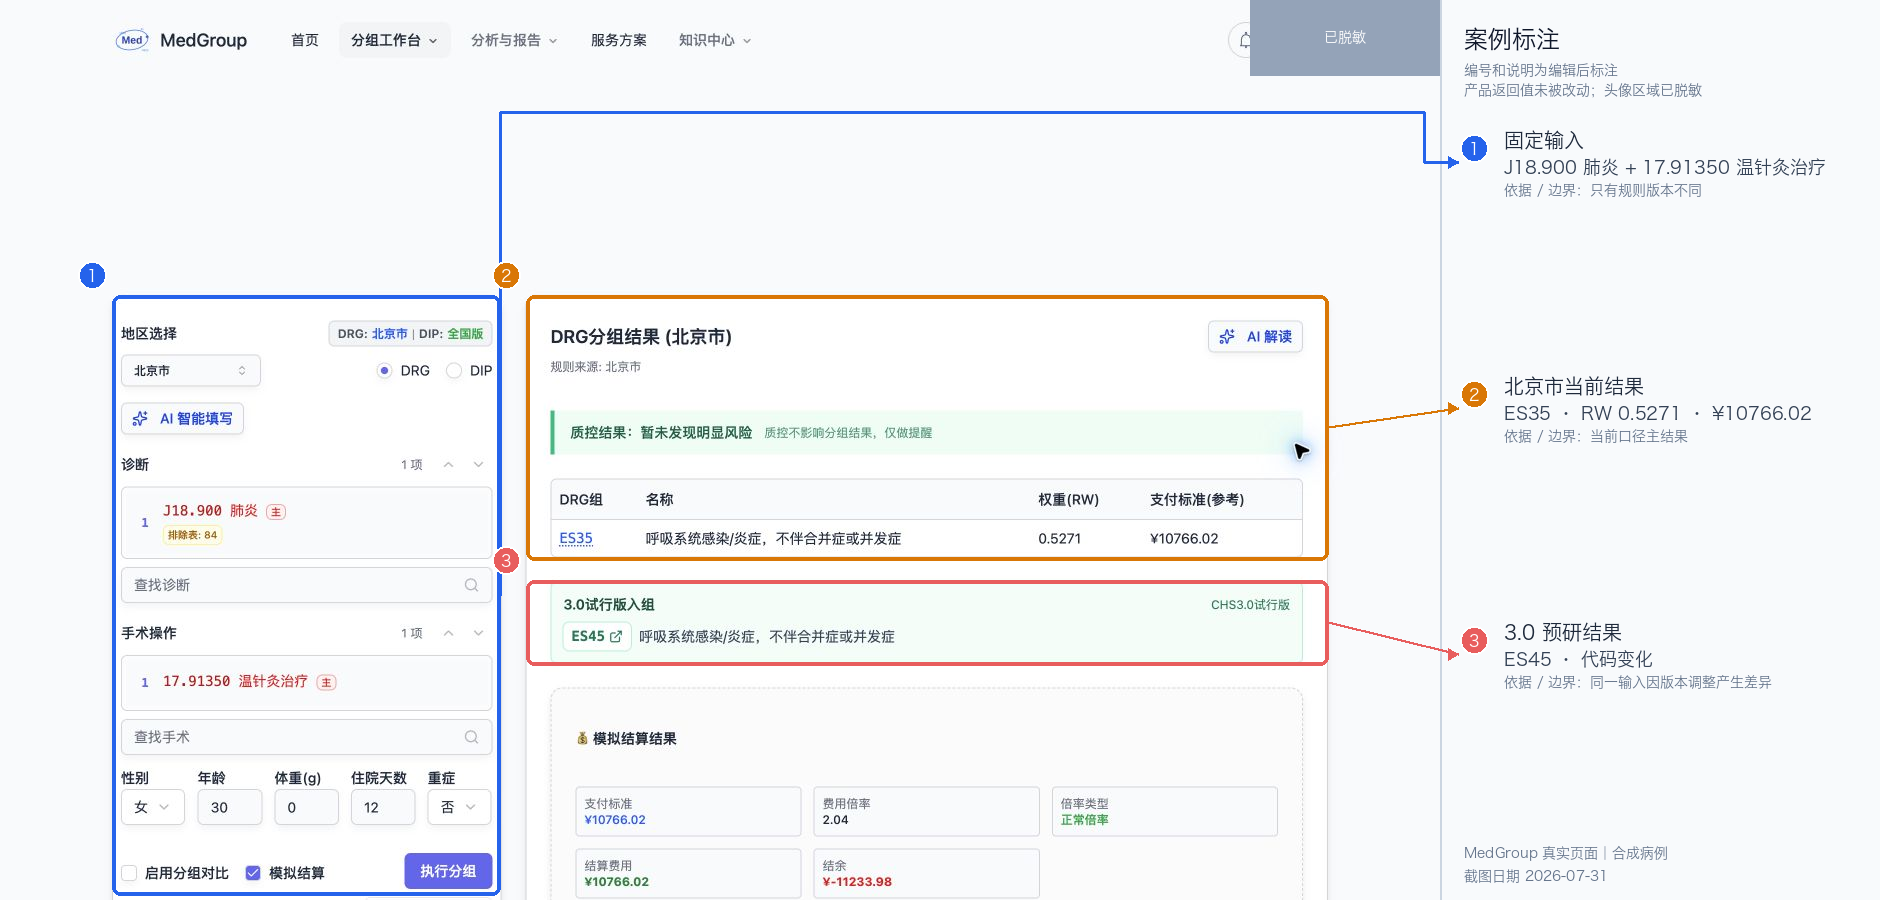The image size is (1880, 900).
Task: Move diagnosis item up with the up arrow
Action: click(x=449, y=464)
